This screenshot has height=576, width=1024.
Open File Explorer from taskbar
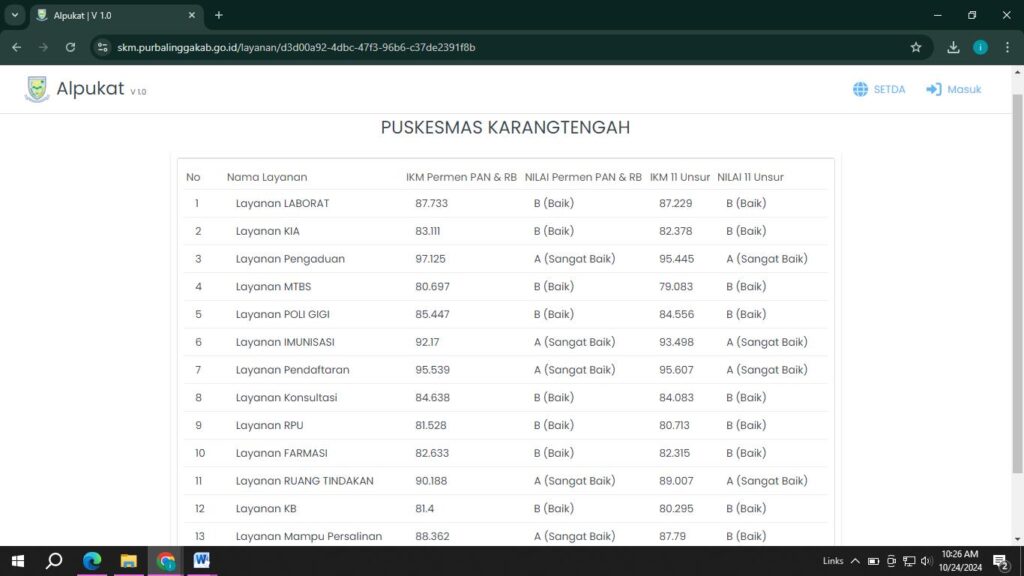[129, 561]
